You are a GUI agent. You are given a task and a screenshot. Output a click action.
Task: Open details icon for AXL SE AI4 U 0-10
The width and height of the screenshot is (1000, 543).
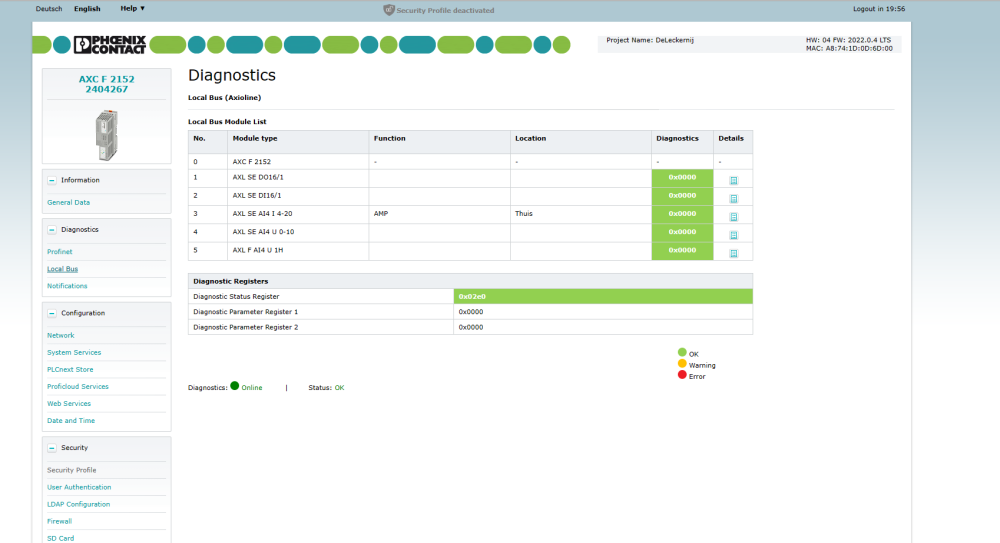733,235
